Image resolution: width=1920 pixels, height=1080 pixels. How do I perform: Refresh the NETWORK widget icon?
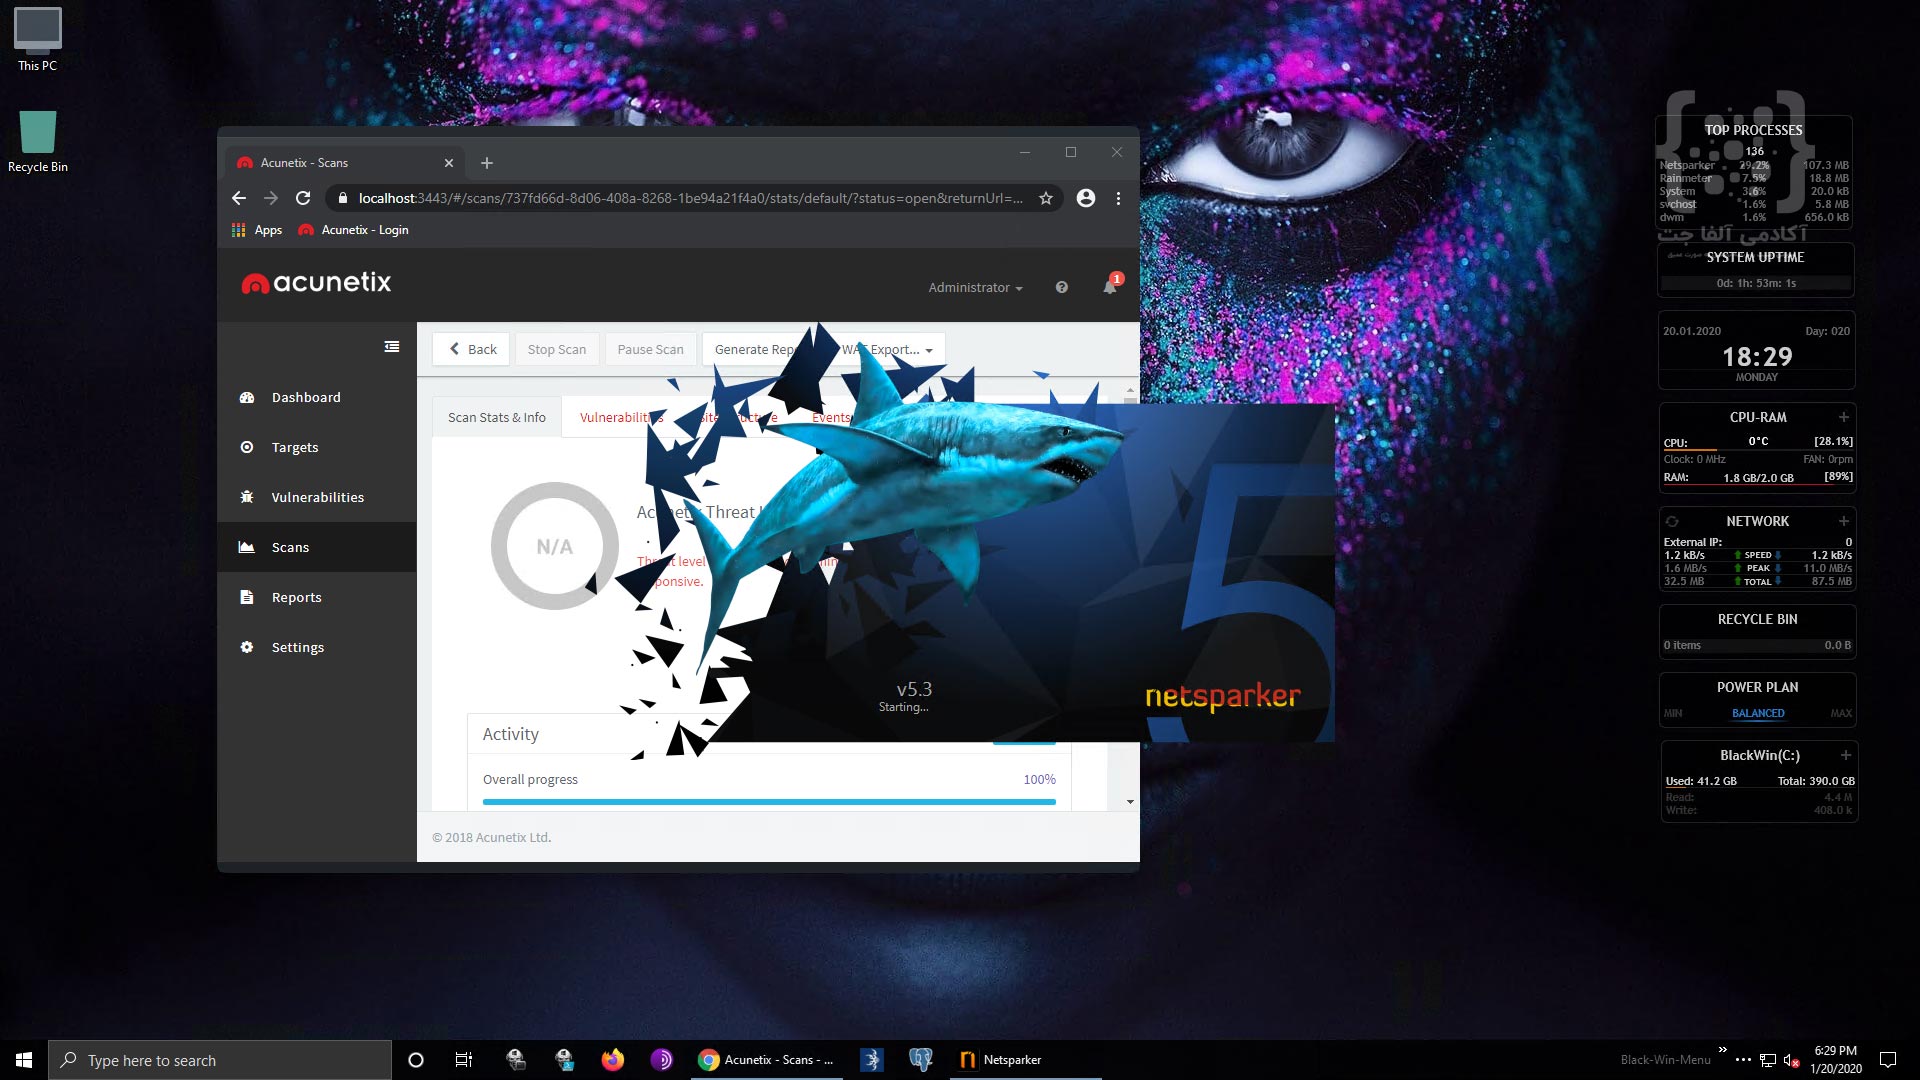click(1671, 521)
